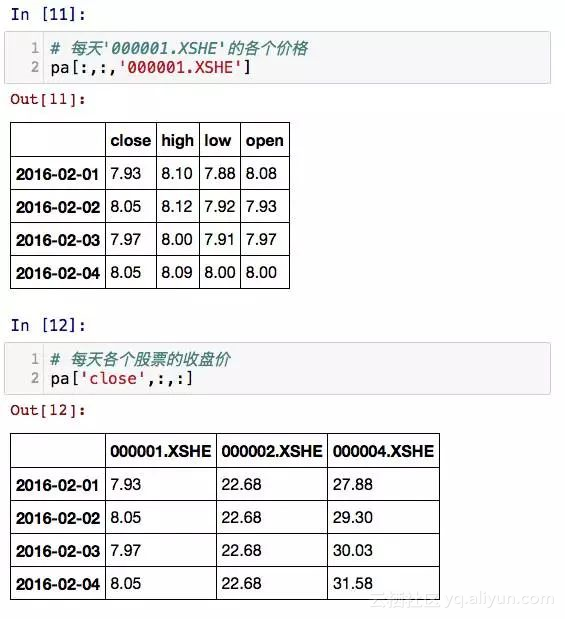Screen dimensions: 565x619
Task: Click 2016-02-04 row label in first table
Action: 58,273
